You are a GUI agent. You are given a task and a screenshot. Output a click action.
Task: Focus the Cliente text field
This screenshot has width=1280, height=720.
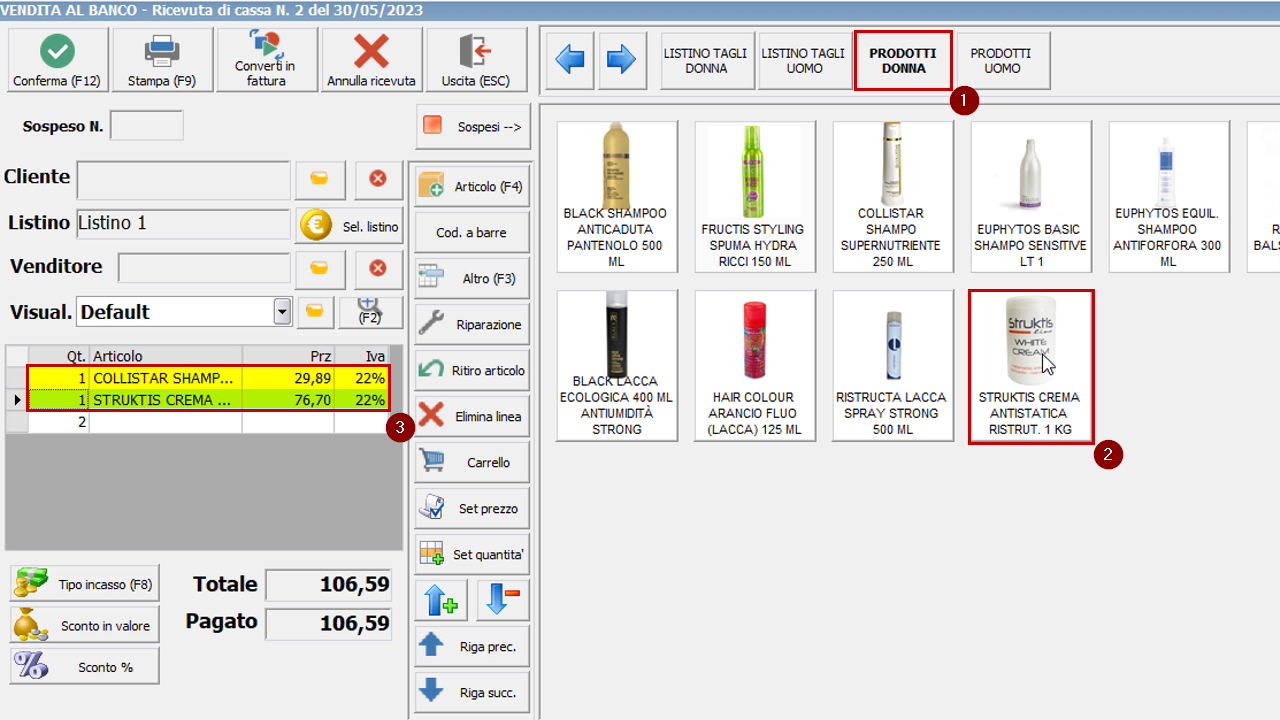184,180
